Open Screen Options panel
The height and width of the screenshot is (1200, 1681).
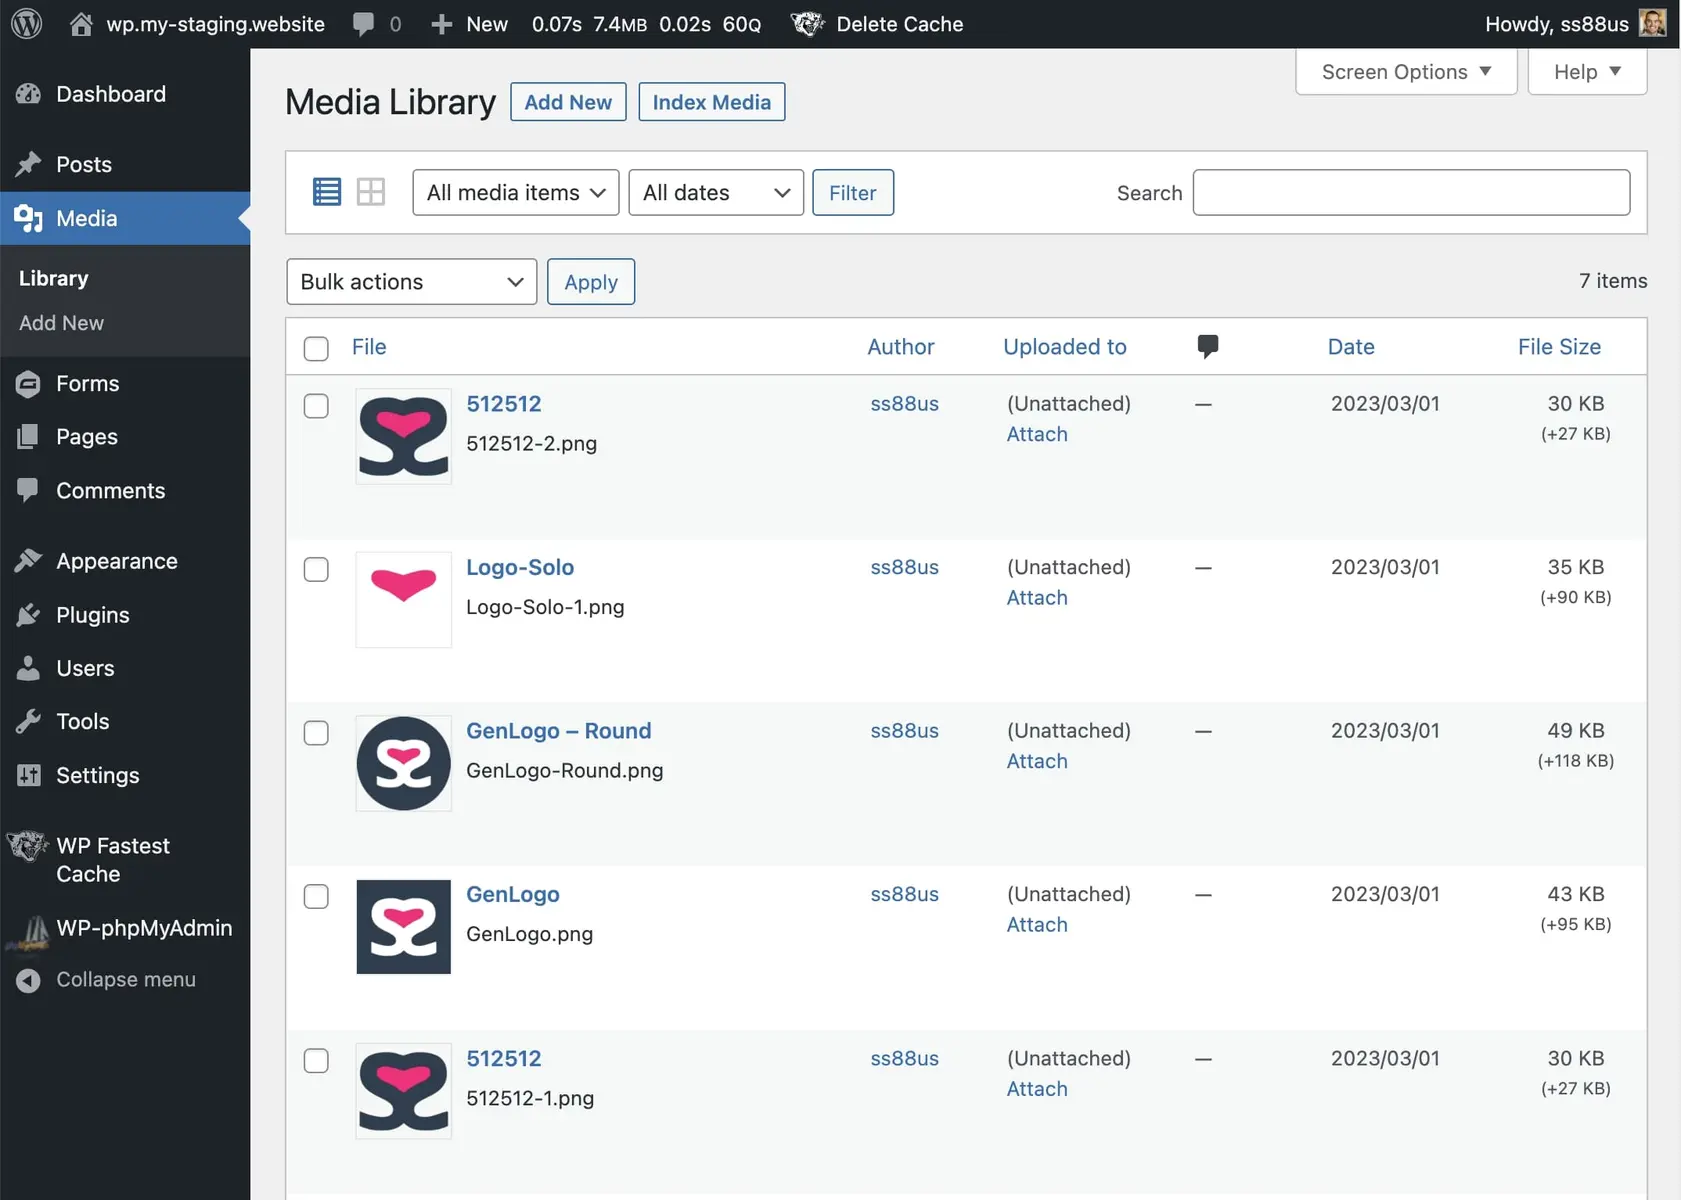tap(1404, 71)
